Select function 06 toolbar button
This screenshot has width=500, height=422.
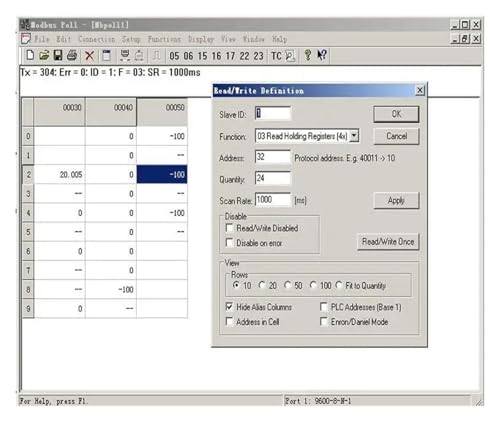pyautogui.click(x=188, y=56)
